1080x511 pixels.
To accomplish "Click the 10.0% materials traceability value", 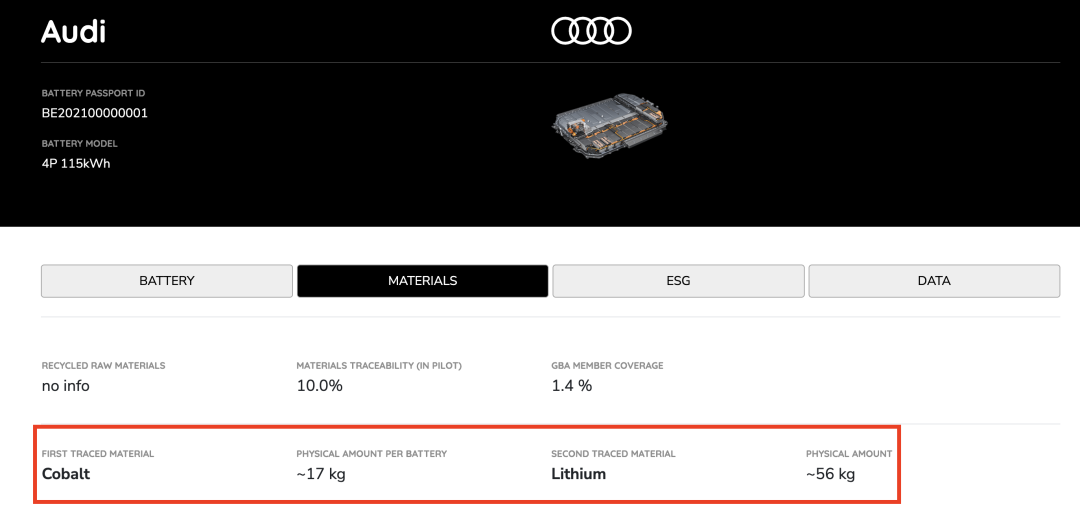I will [320, 386].
